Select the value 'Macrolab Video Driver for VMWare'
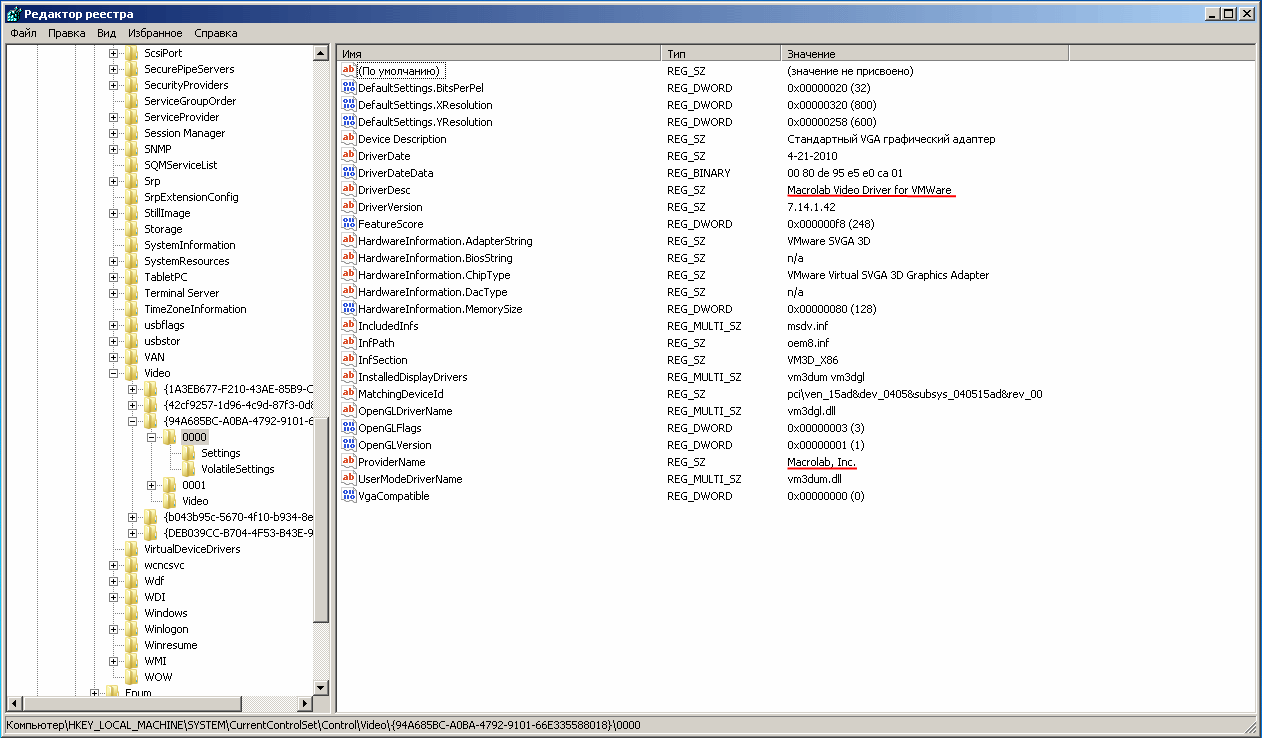1262x738 pixels. click(x=870, y=190)
